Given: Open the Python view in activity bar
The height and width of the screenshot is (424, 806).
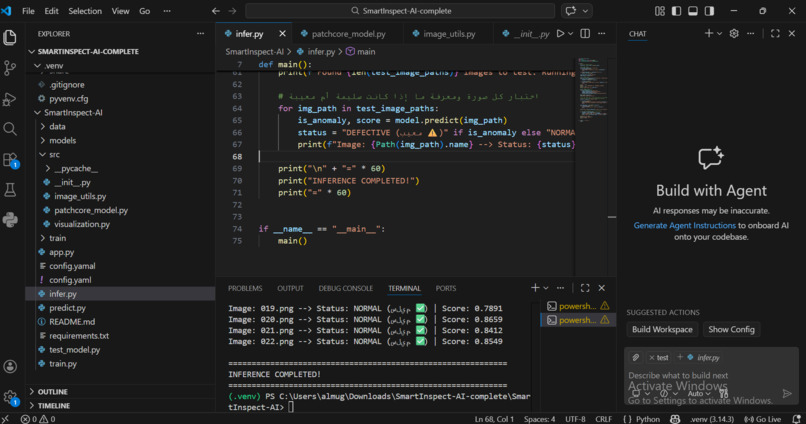Looking at the screenshot, I should (x=10, y=220).
